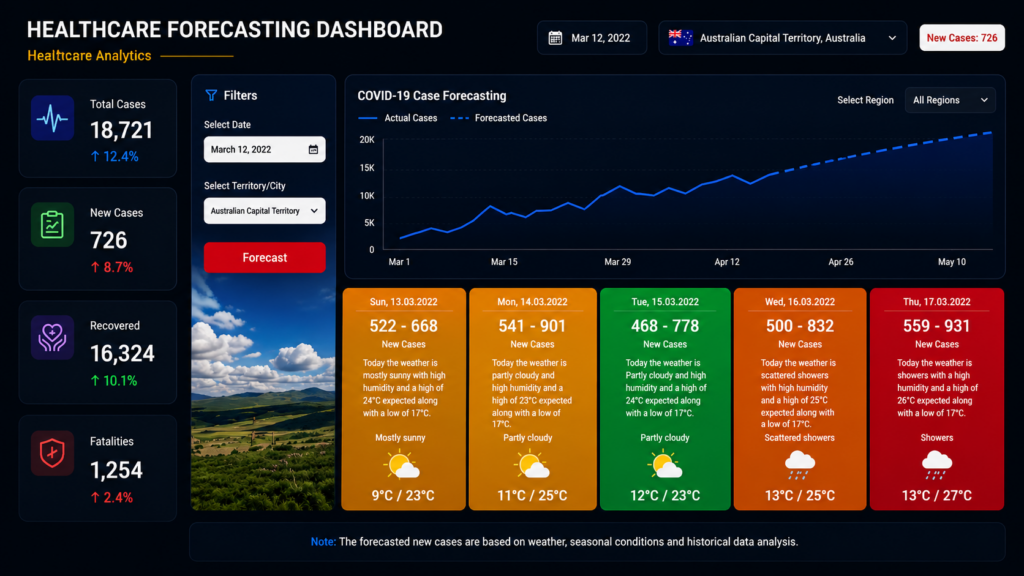Click the 522 - 668 new cases range
1024x576 pixels.
pos(404,326)
